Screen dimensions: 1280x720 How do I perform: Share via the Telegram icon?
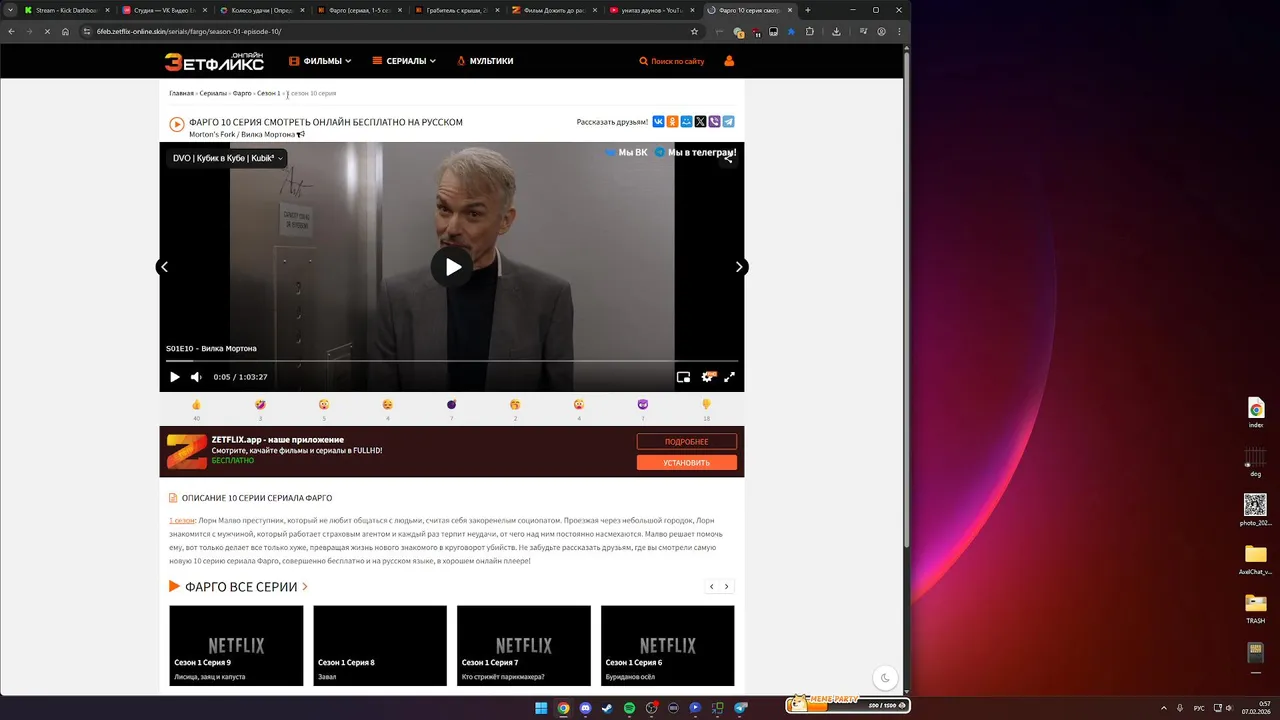pos(728,122)
